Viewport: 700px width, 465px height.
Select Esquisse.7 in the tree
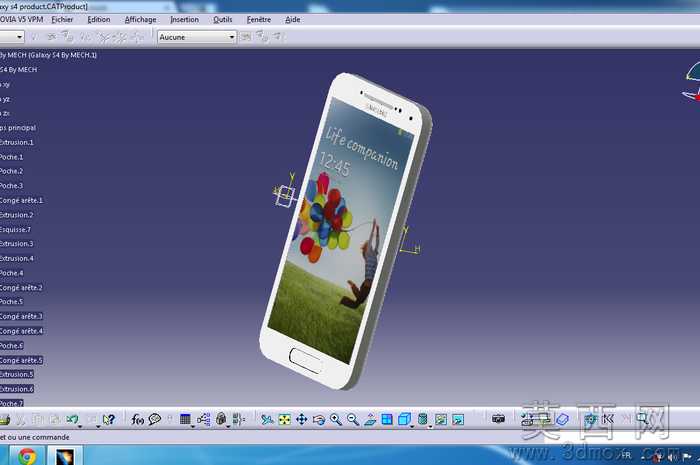click(x=16, y=230)
